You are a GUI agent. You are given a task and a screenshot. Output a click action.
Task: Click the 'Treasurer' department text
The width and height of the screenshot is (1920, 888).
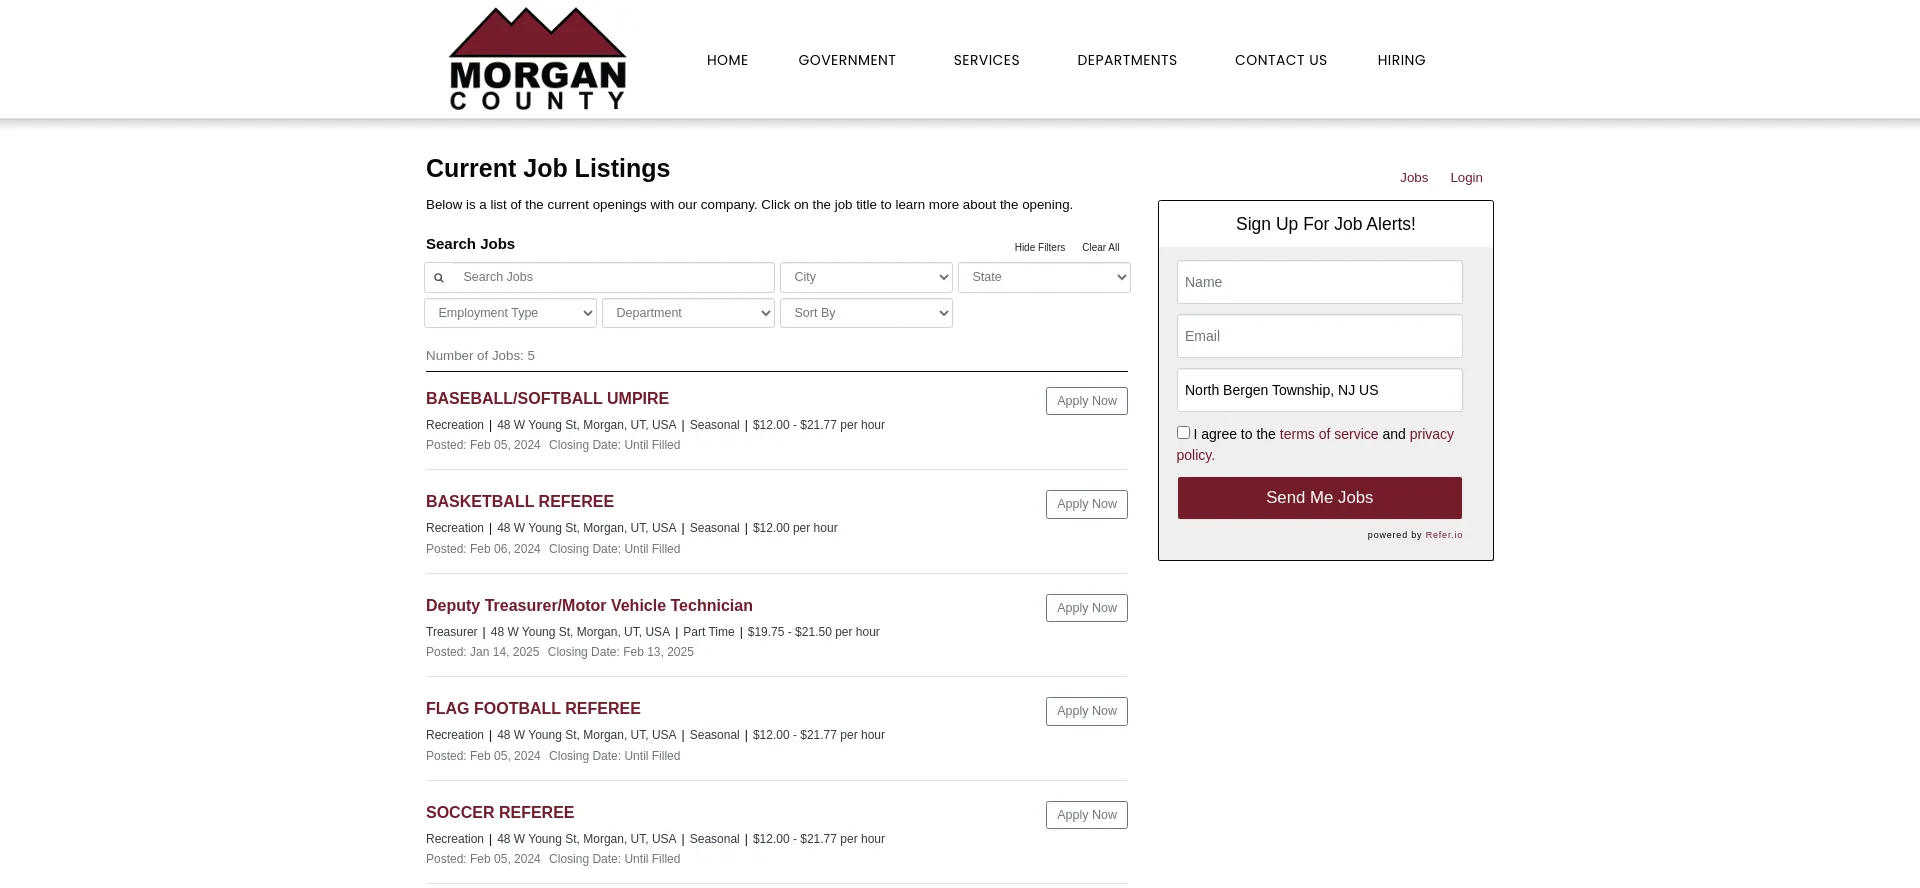[x=451, y=632]
